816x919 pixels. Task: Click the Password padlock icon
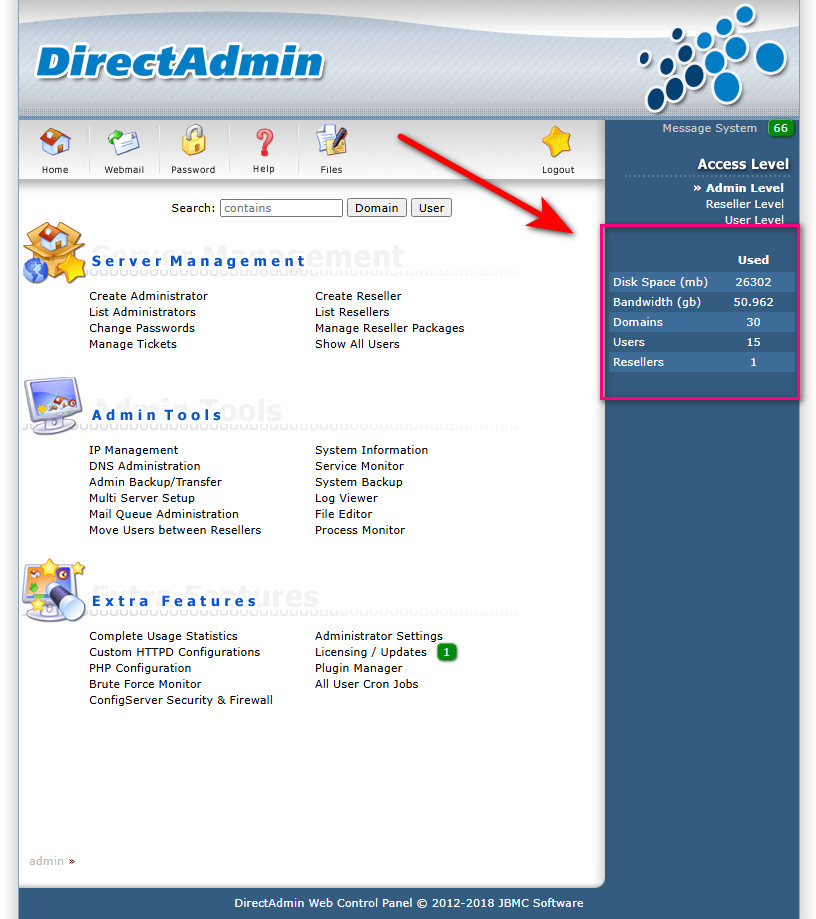[193, 143]
